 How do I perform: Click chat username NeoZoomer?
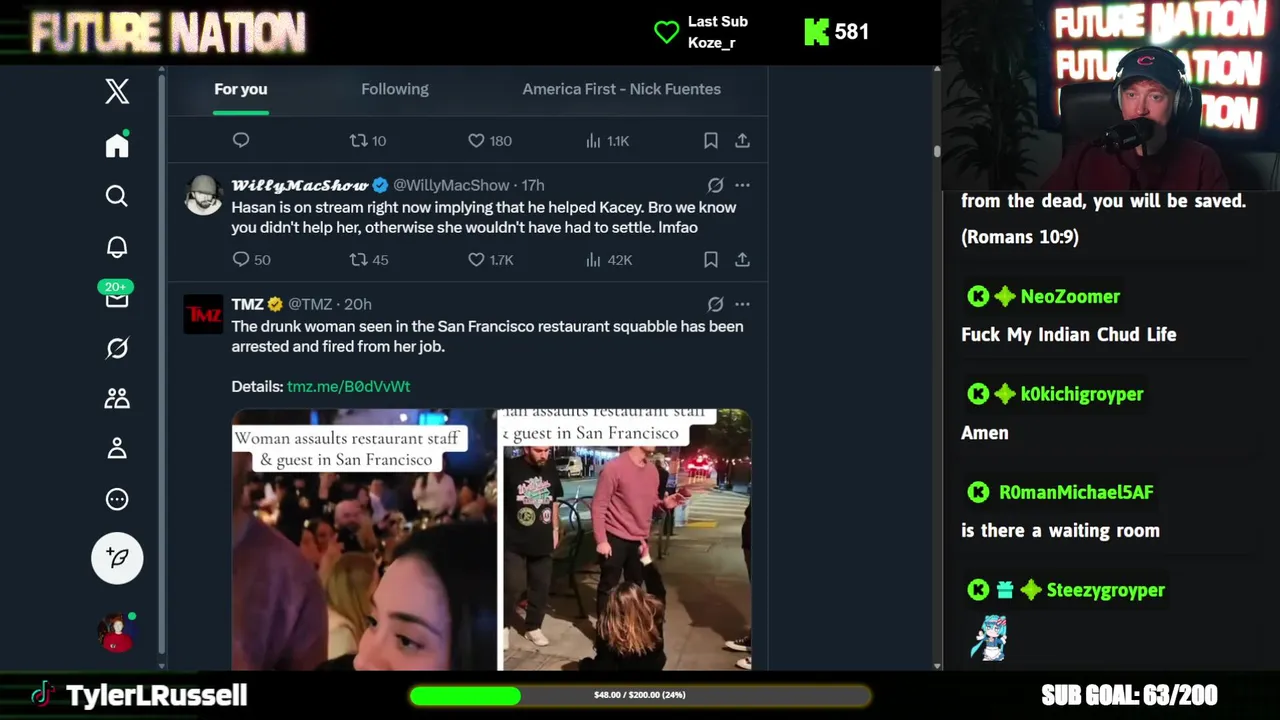click(x=1070, y=296)
